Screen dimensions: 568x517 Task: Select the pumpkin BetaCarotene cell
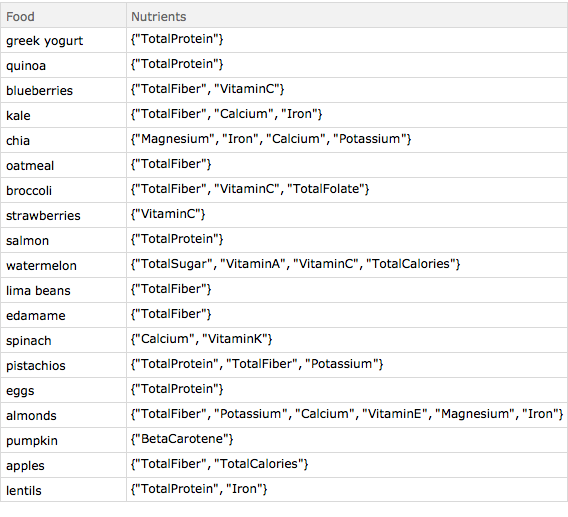(347, 440)
